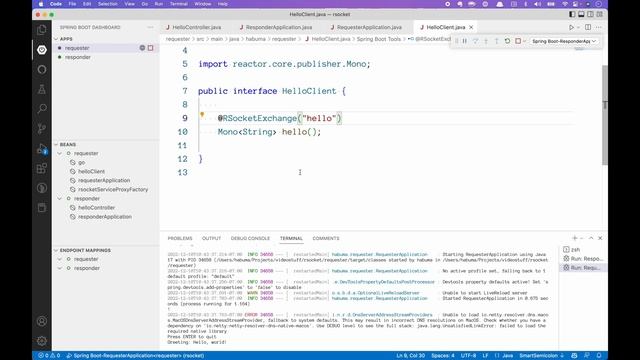Click the stop button on requester app row
The width and height of the screenshot is (640, 360).
click(151, 48)
